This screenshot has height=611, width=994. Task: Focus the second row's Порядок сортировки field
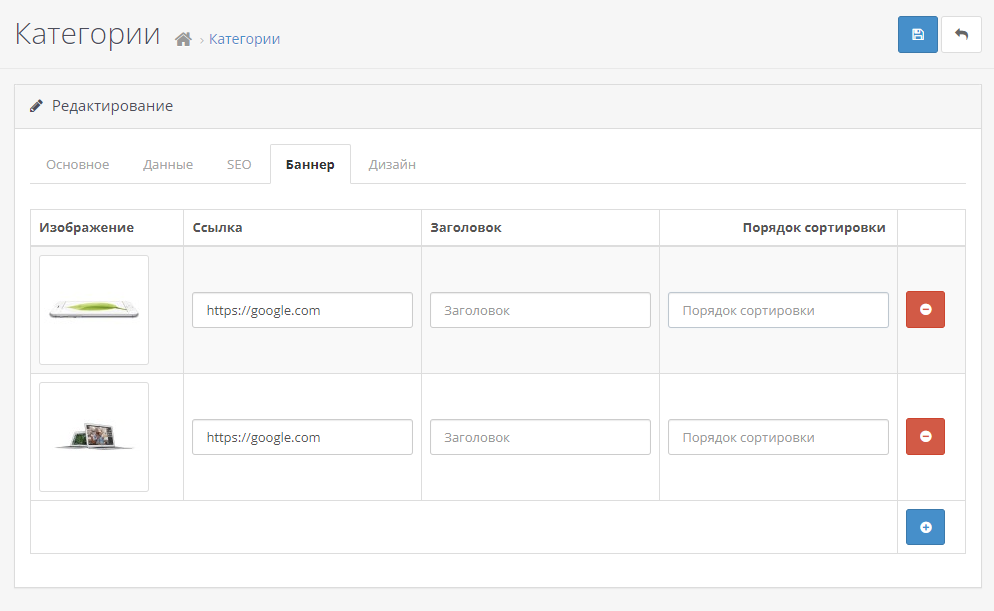[x=778, y=437]
